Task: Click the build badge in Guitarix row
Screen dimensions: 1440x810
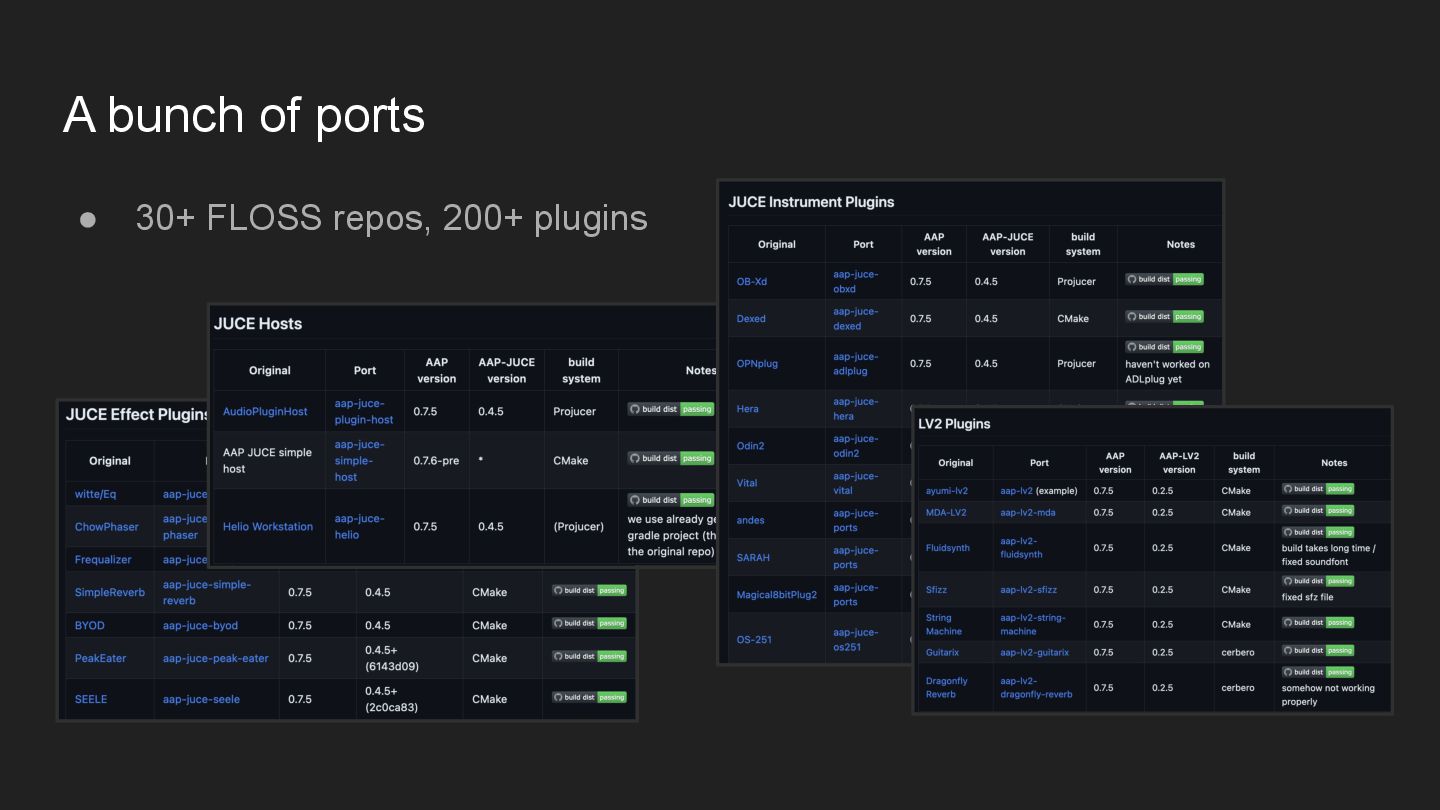Action: pyautogui.click(x=1318, y=650)
